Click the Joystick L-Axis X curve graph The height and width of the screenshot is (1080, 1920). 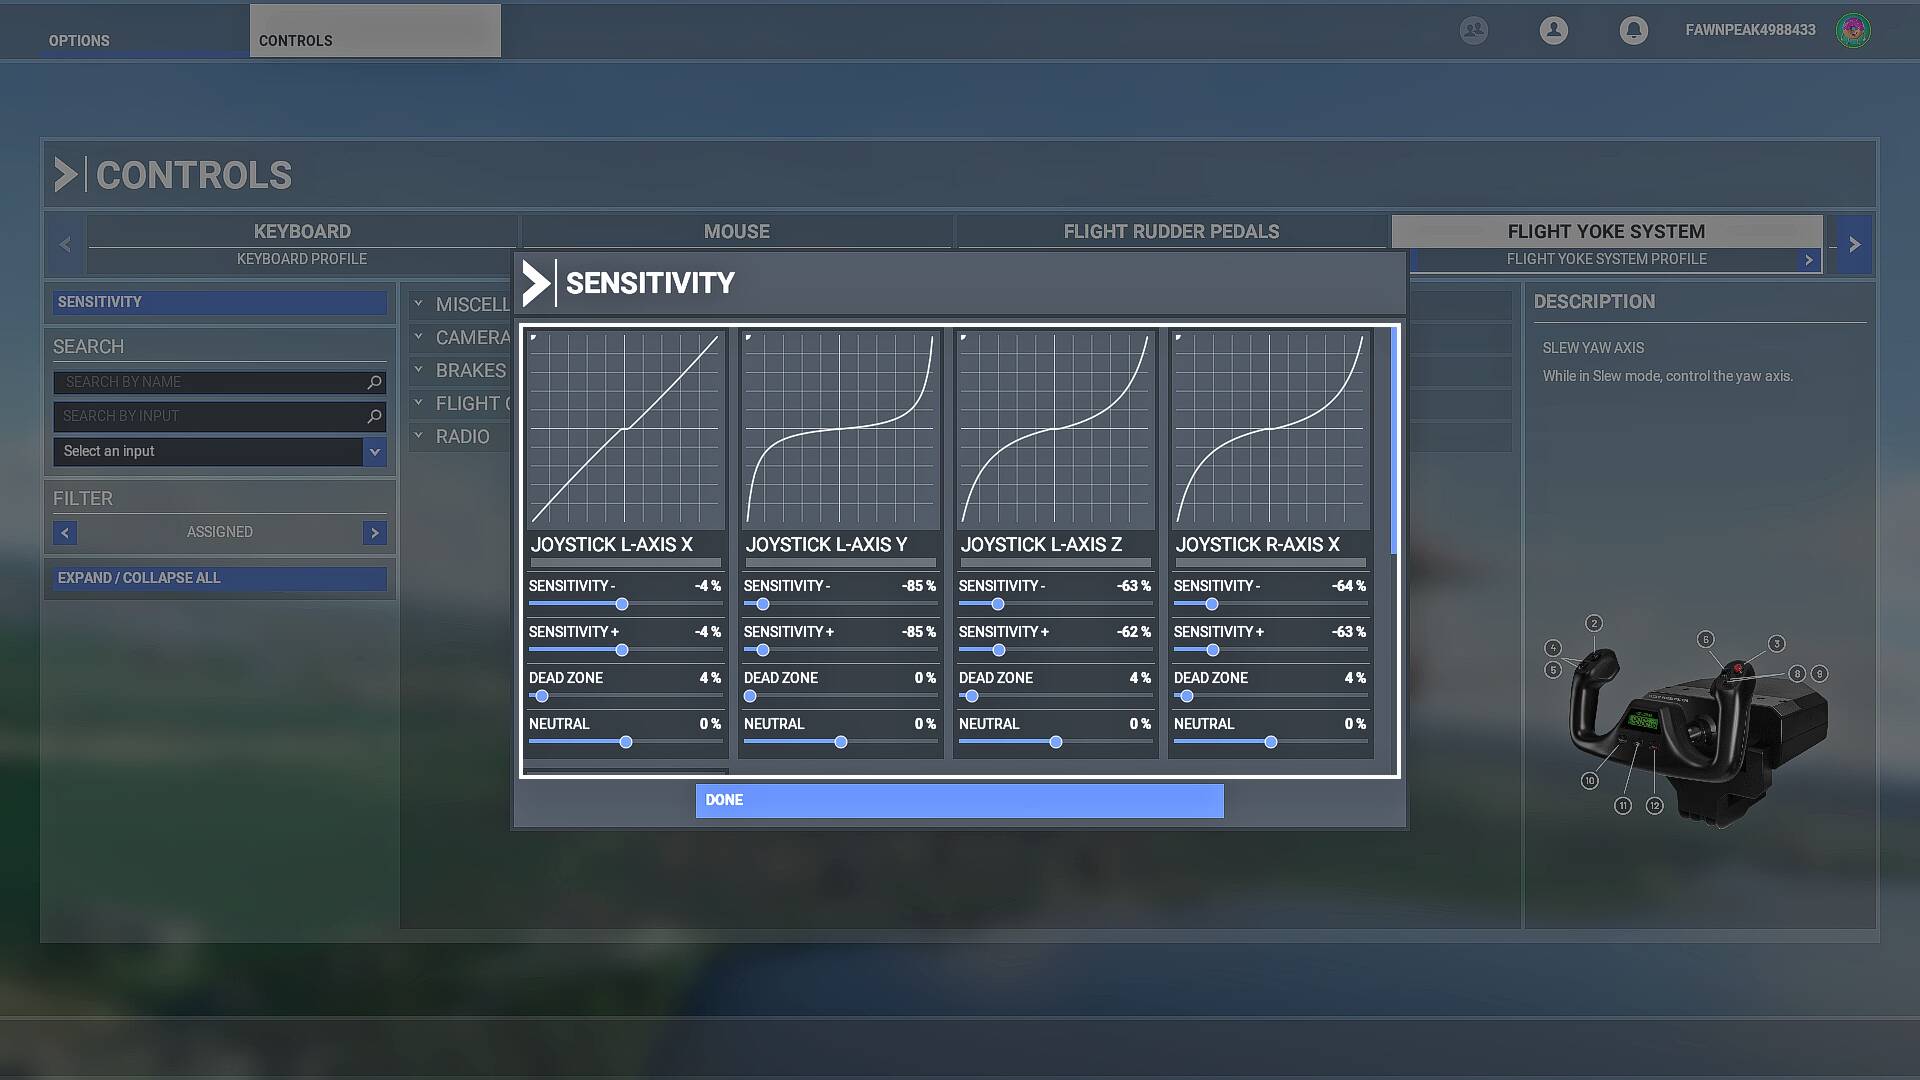point(625,428)
